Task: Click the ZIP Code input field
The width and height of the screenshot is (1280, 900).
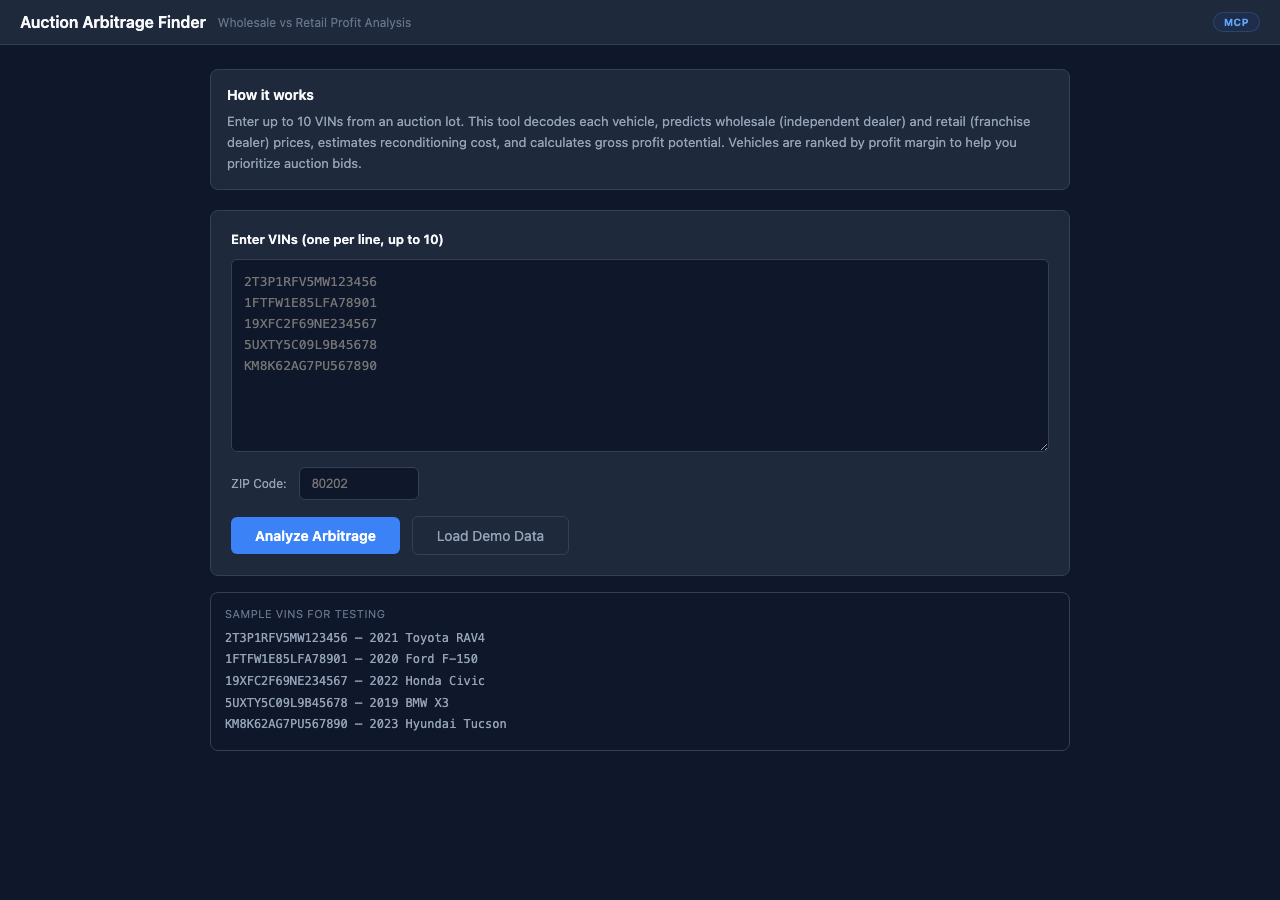Action: (x=358, y=483)
